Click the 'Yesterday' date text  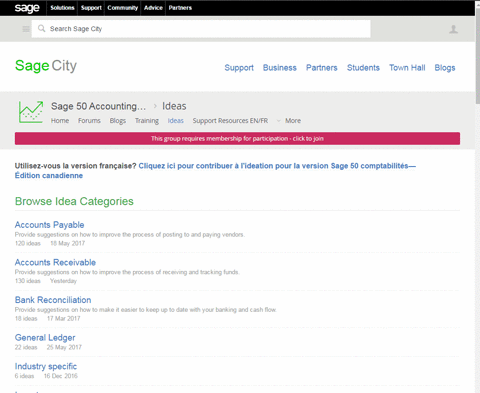coord(63,281)
